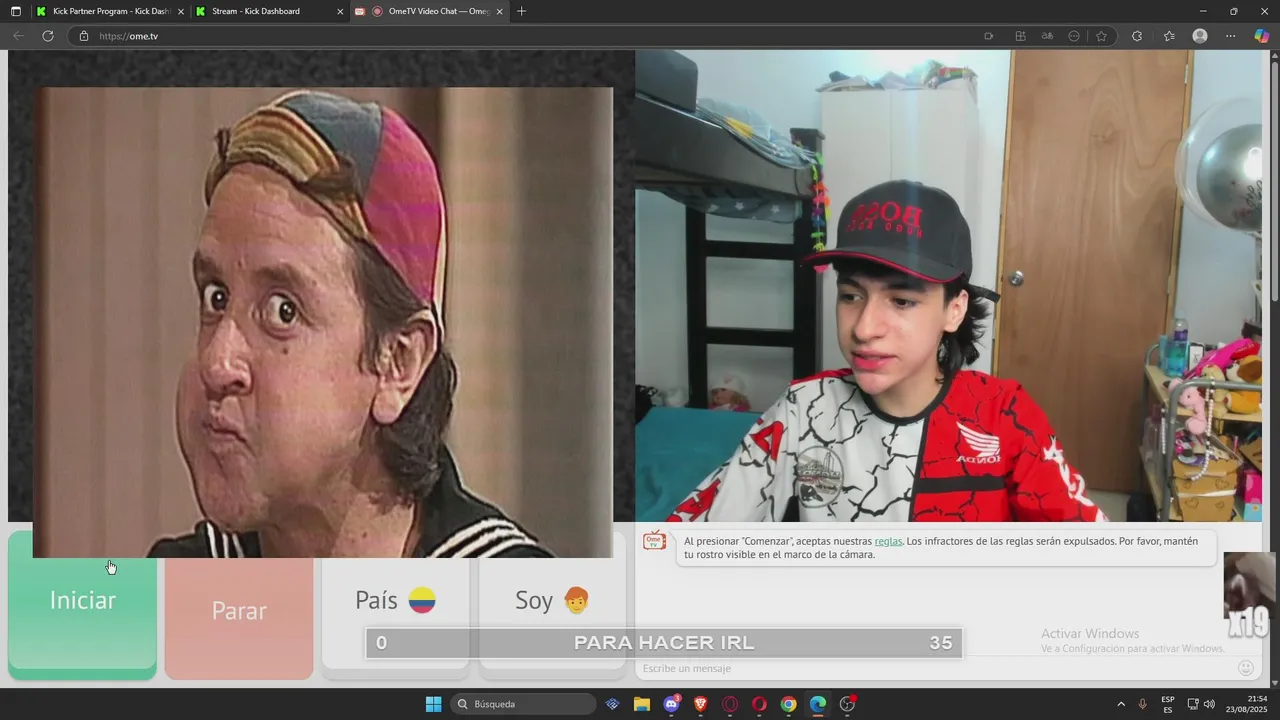1280x720 pixels.
Task: Click the green Iniciar button
Action: [x=82, y=606]
